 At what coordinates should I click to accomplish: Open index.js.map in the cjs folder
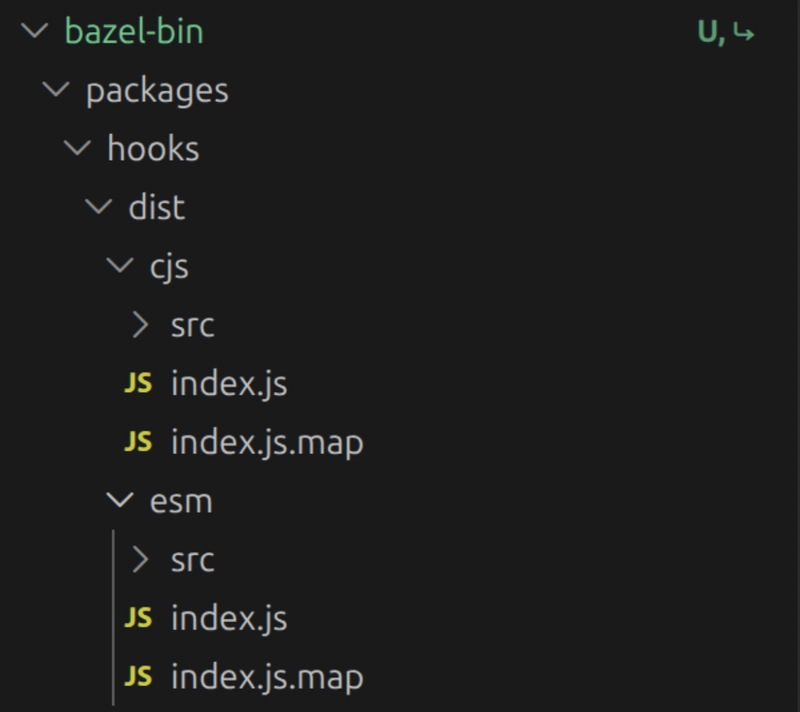(266, 442)
